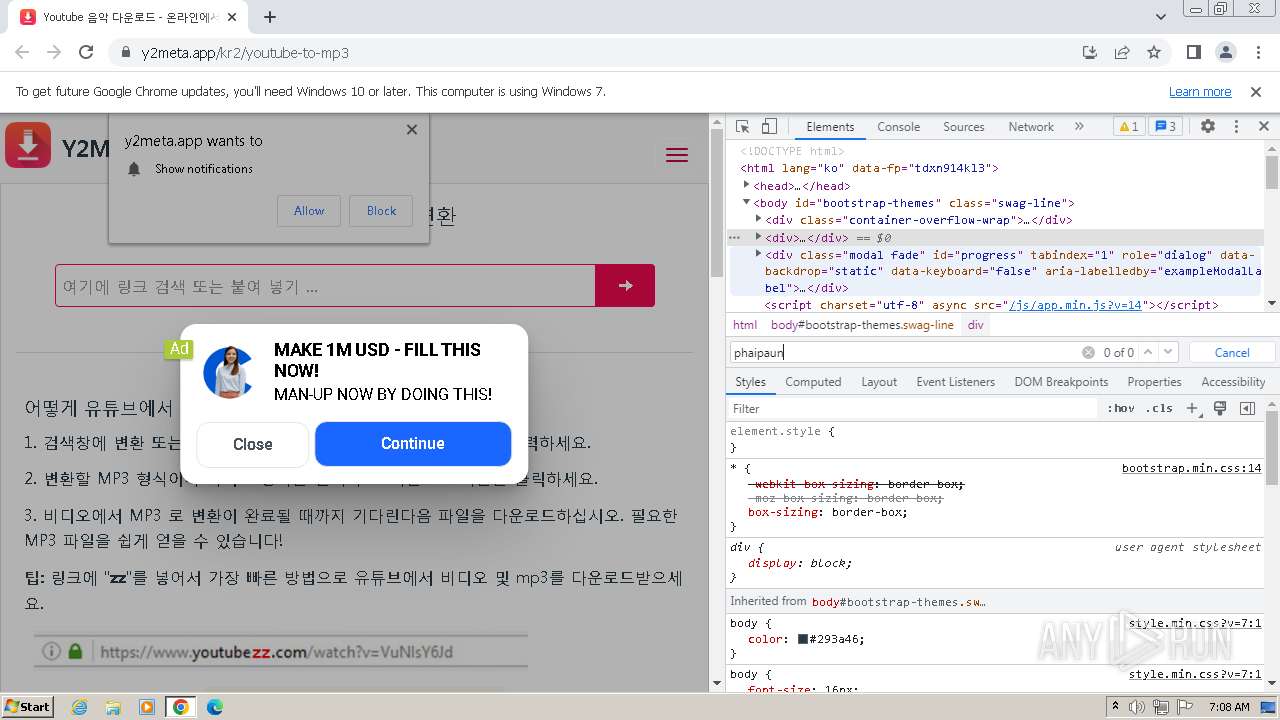Viewport: 1280px width, 720px height.
Task: Open the /js/app.min.js?v=14 script link
Action: click(x=1075, y=305)
